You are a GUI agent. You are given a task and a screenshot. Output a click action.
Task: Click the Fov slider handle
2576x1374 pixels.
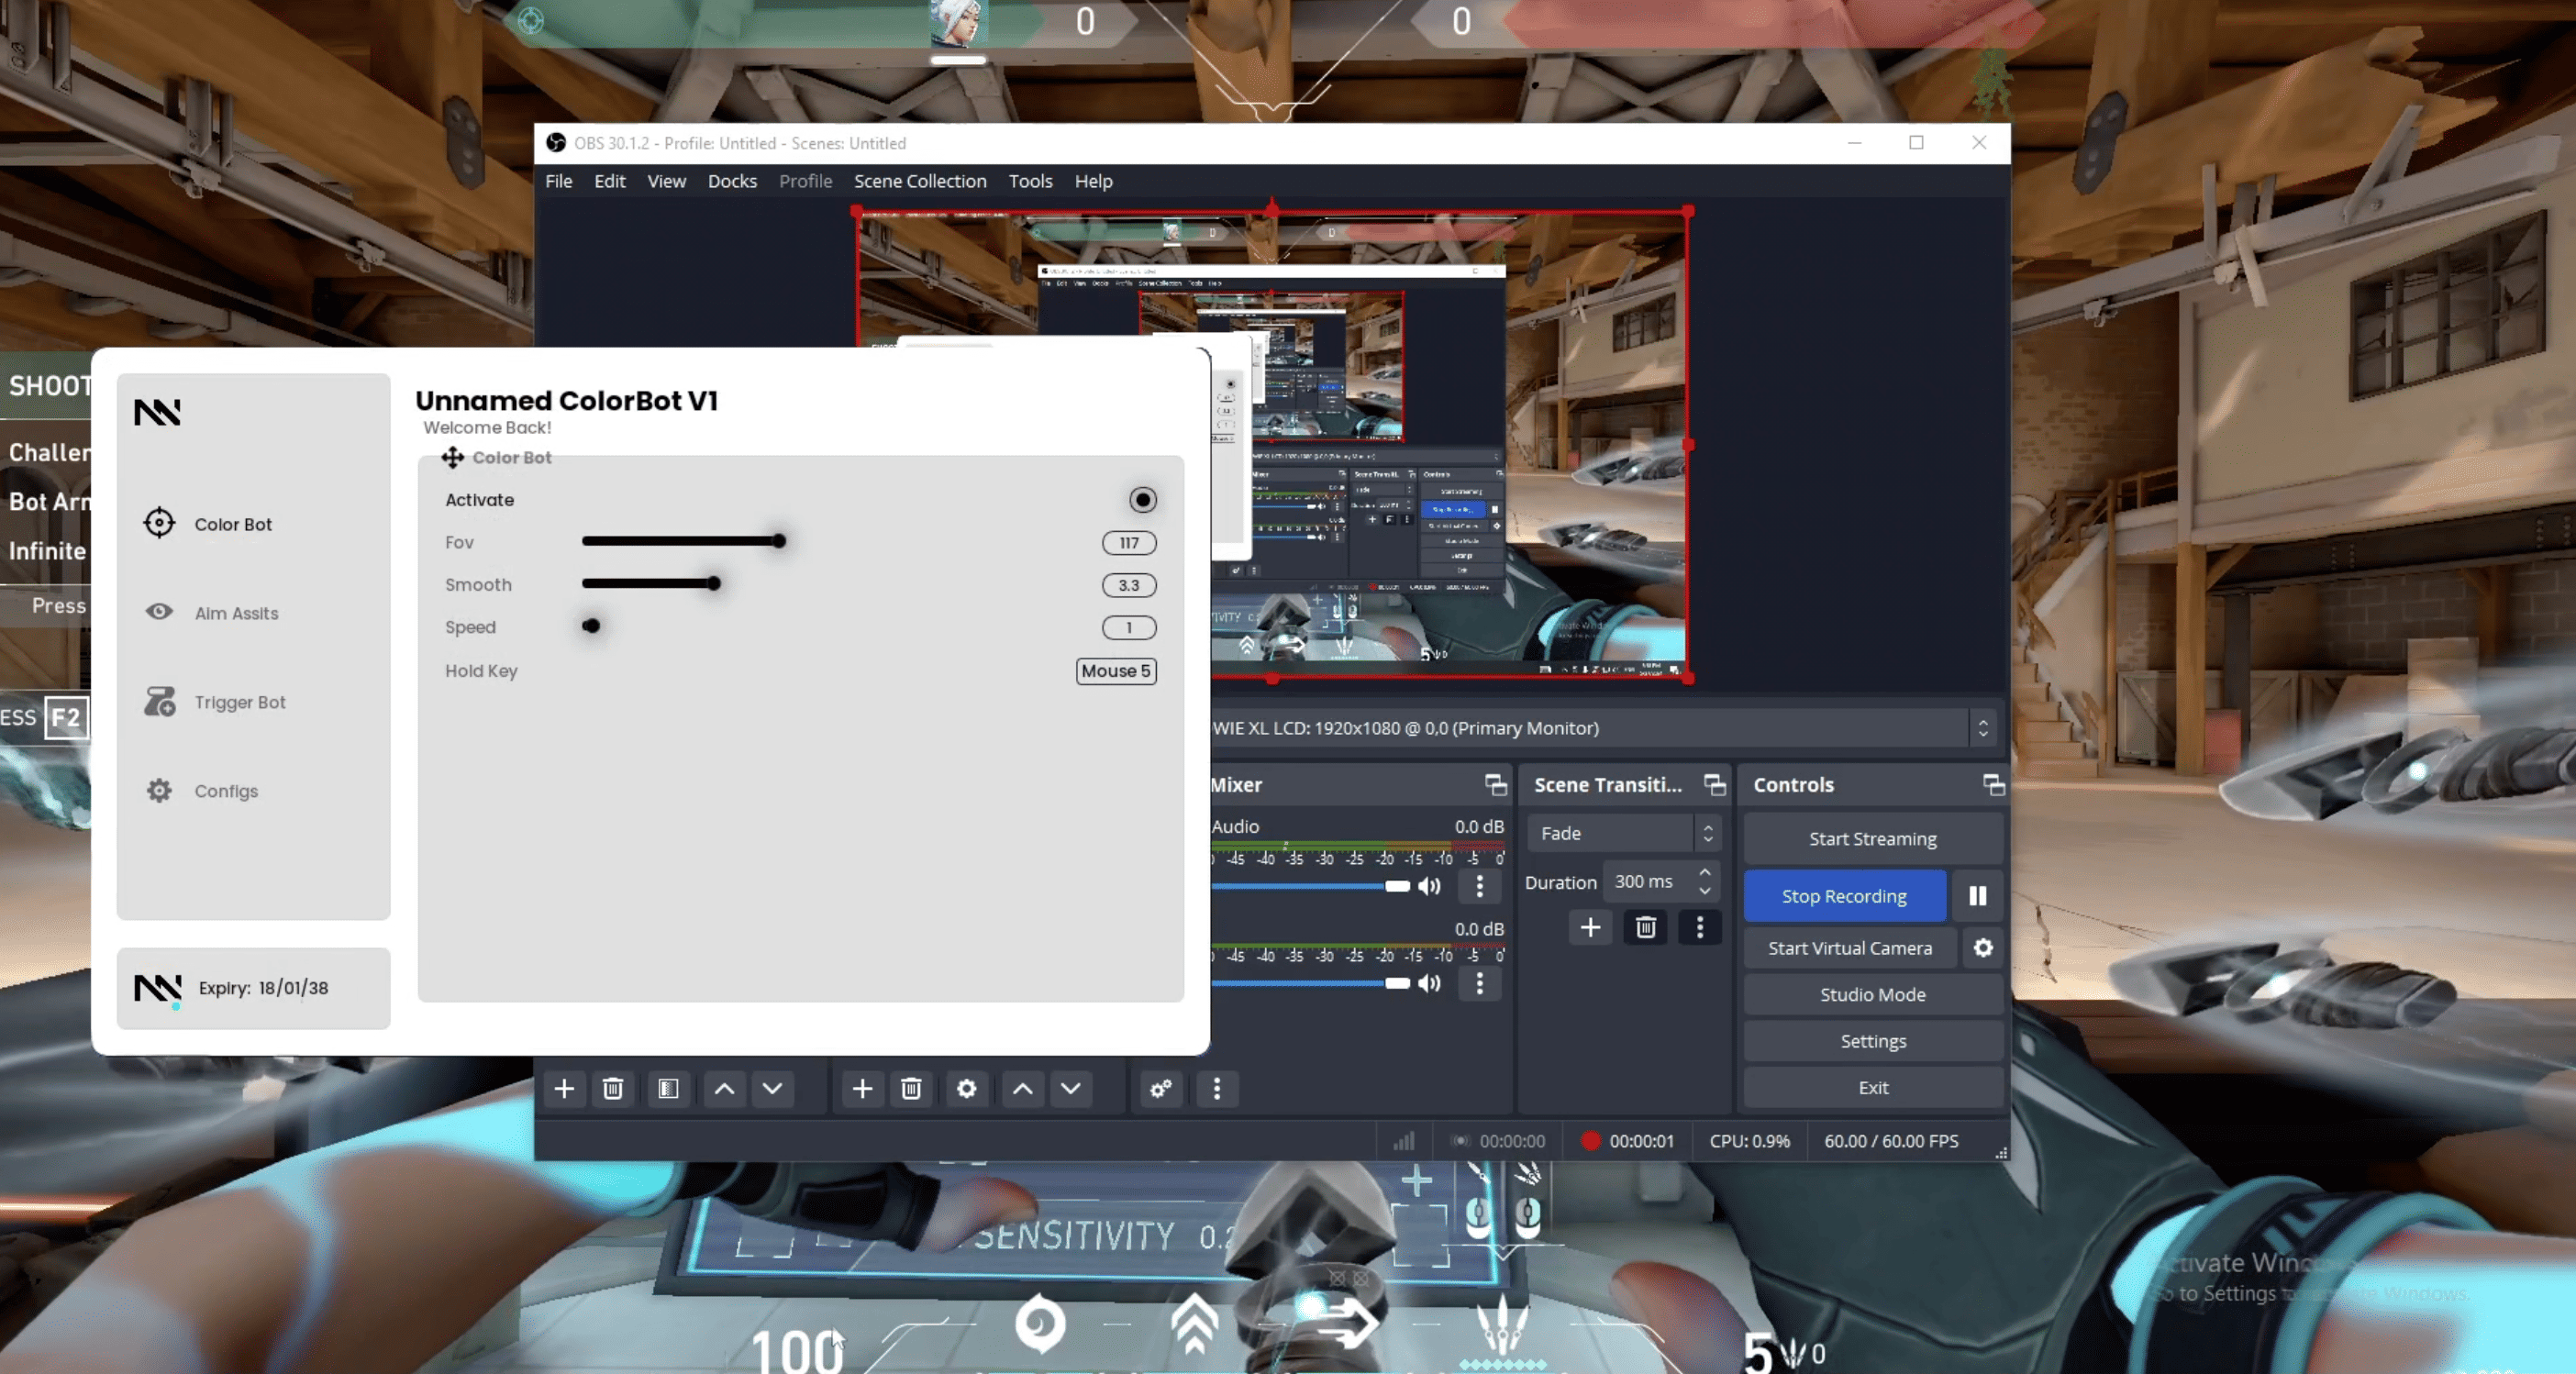779,541
